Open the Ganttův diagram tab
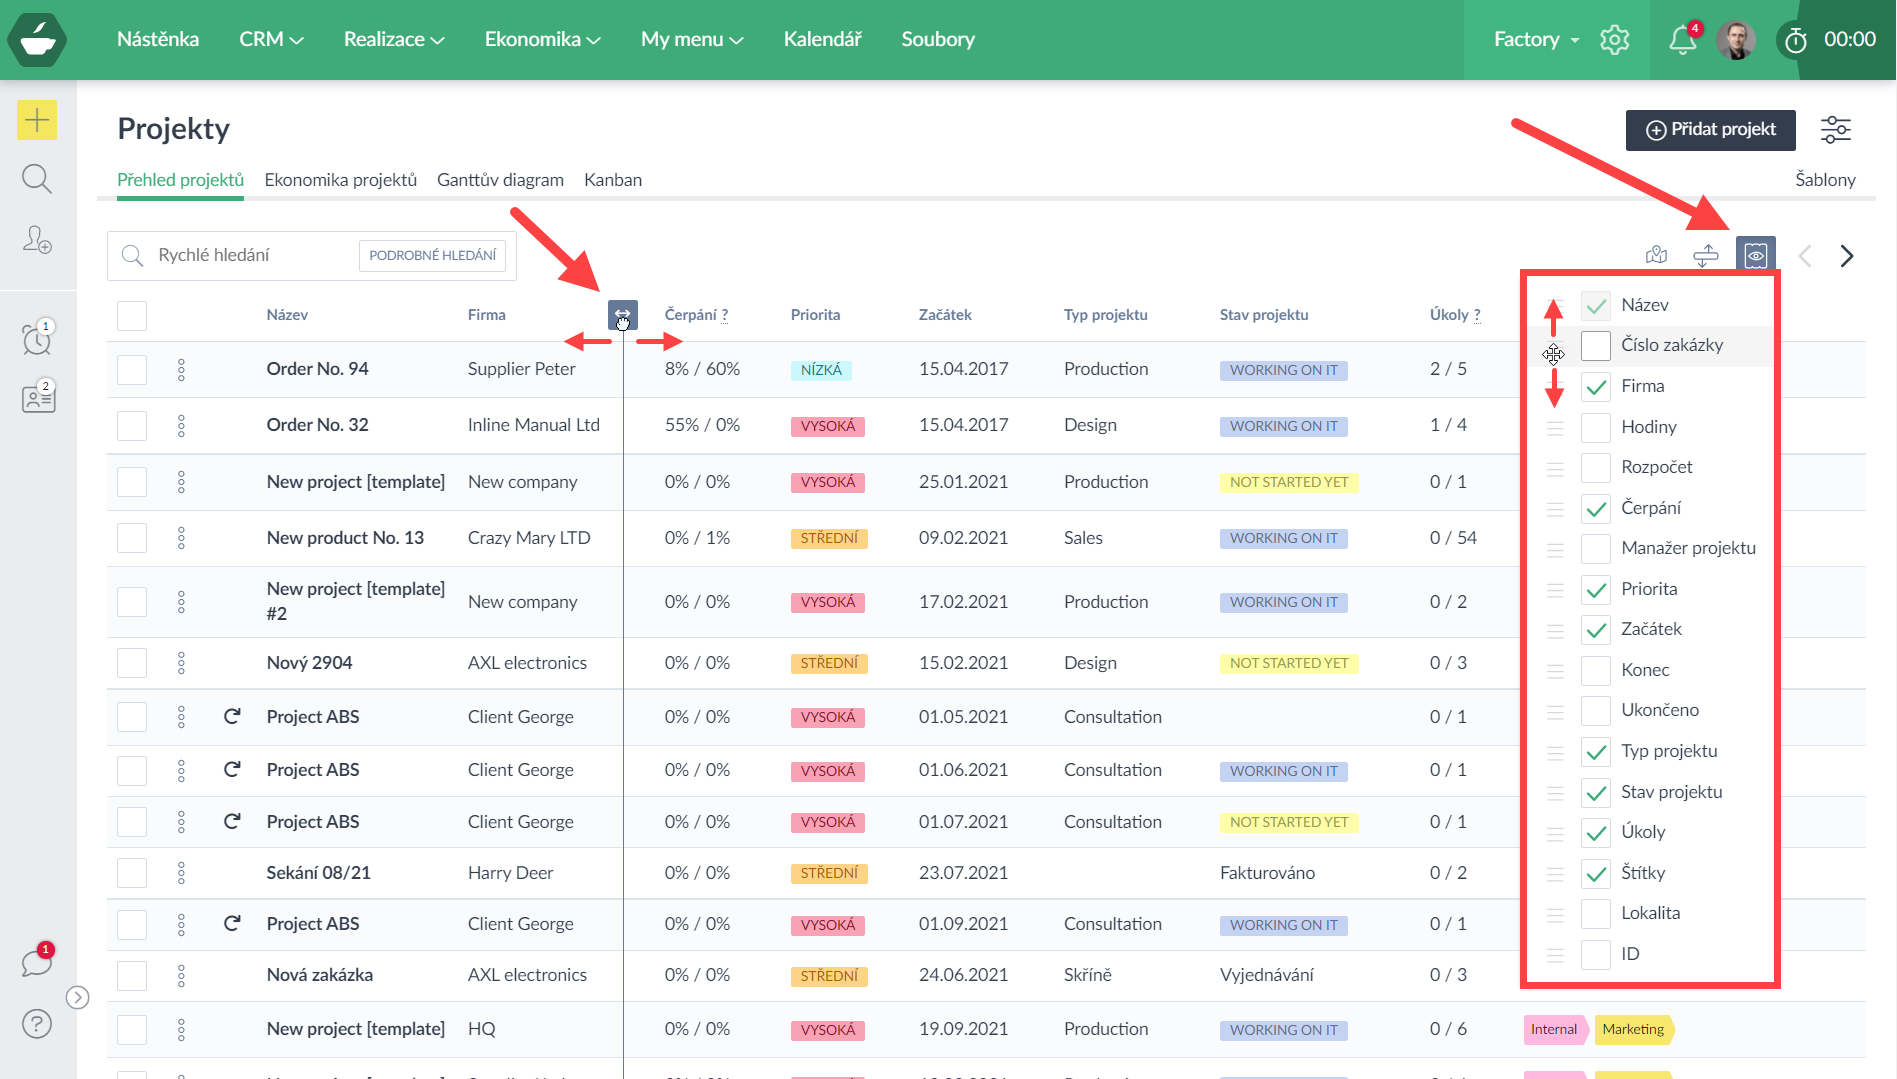Viewport: 1897px width, 1079px height. 500,180
